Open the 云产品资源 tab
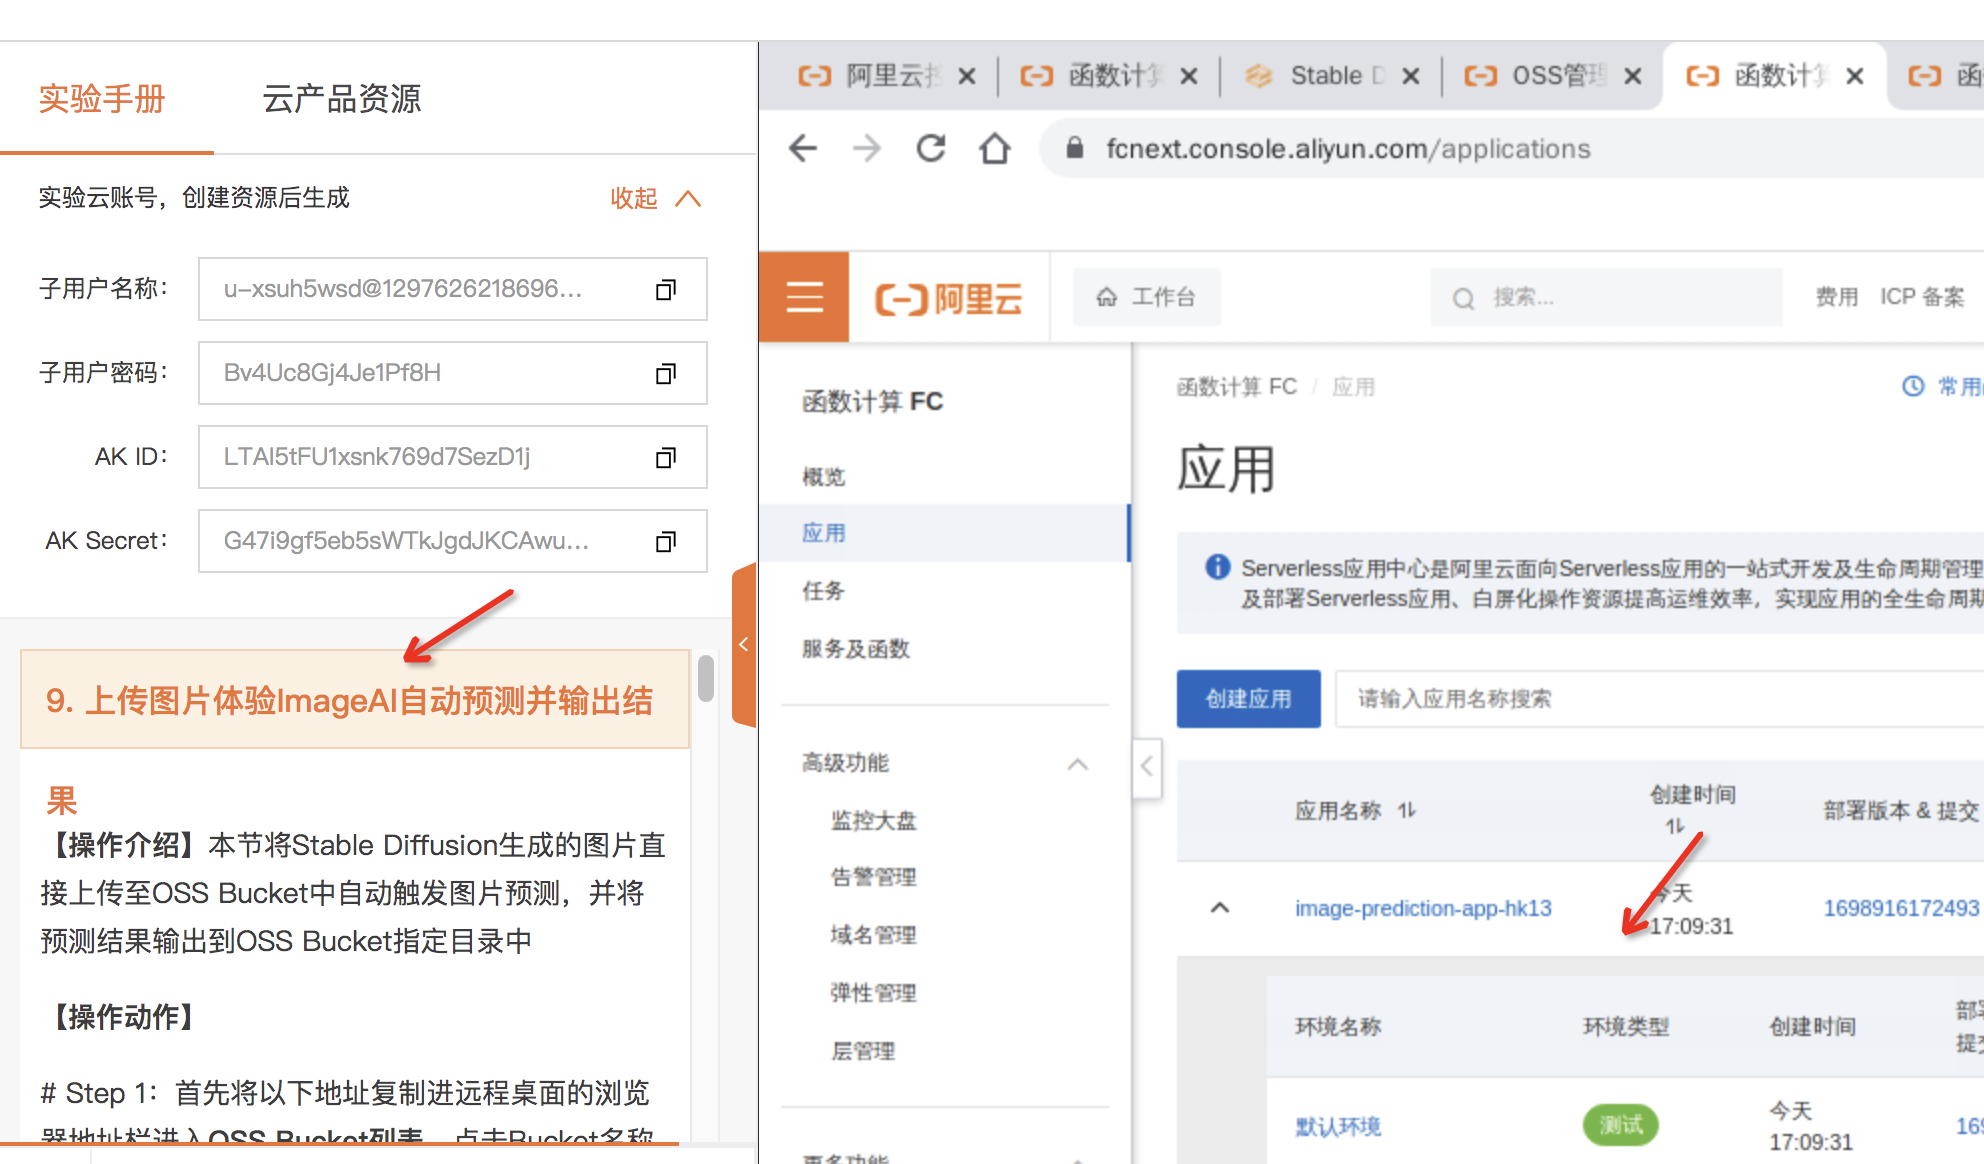Viewport: 1984px width, 1164px height. tap(342, 99)
